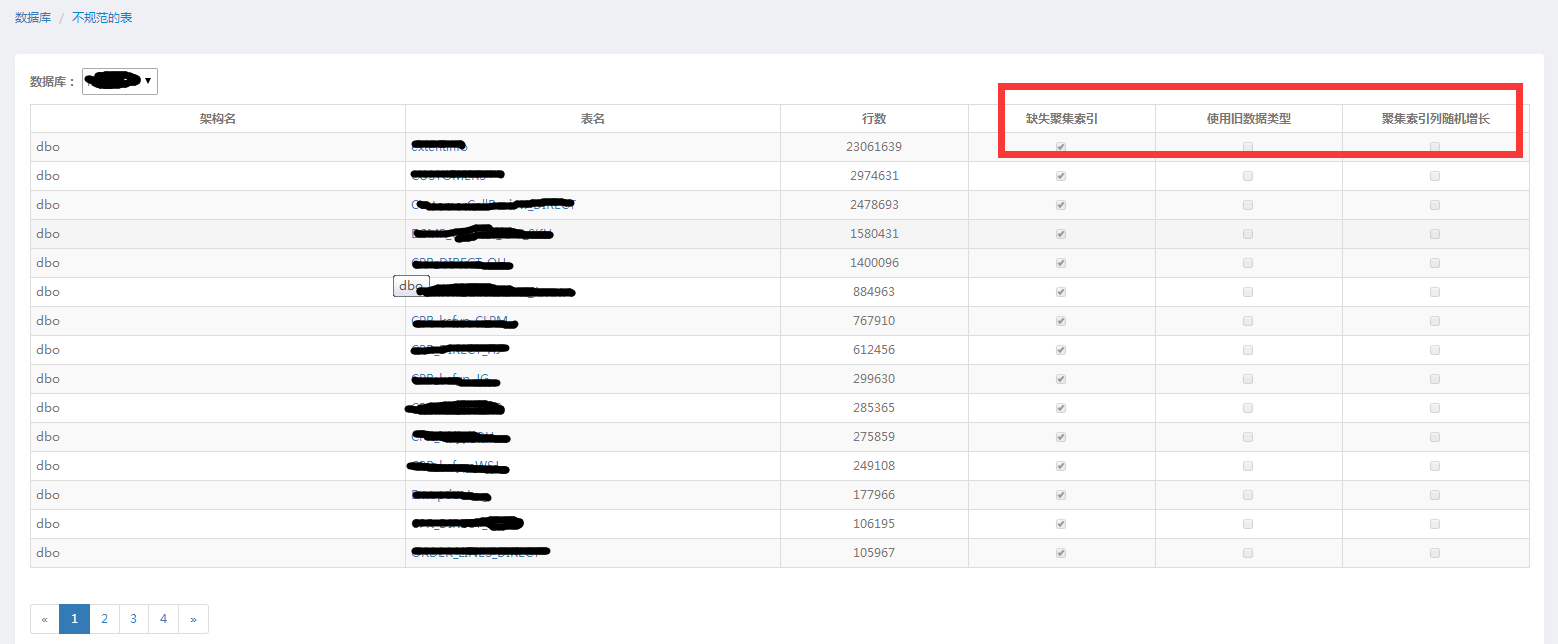The width and height of the screenshot is (1558, 644).
Task: Click the 架构名 column header
Action: pyautogui.click(x=218, y=118)
